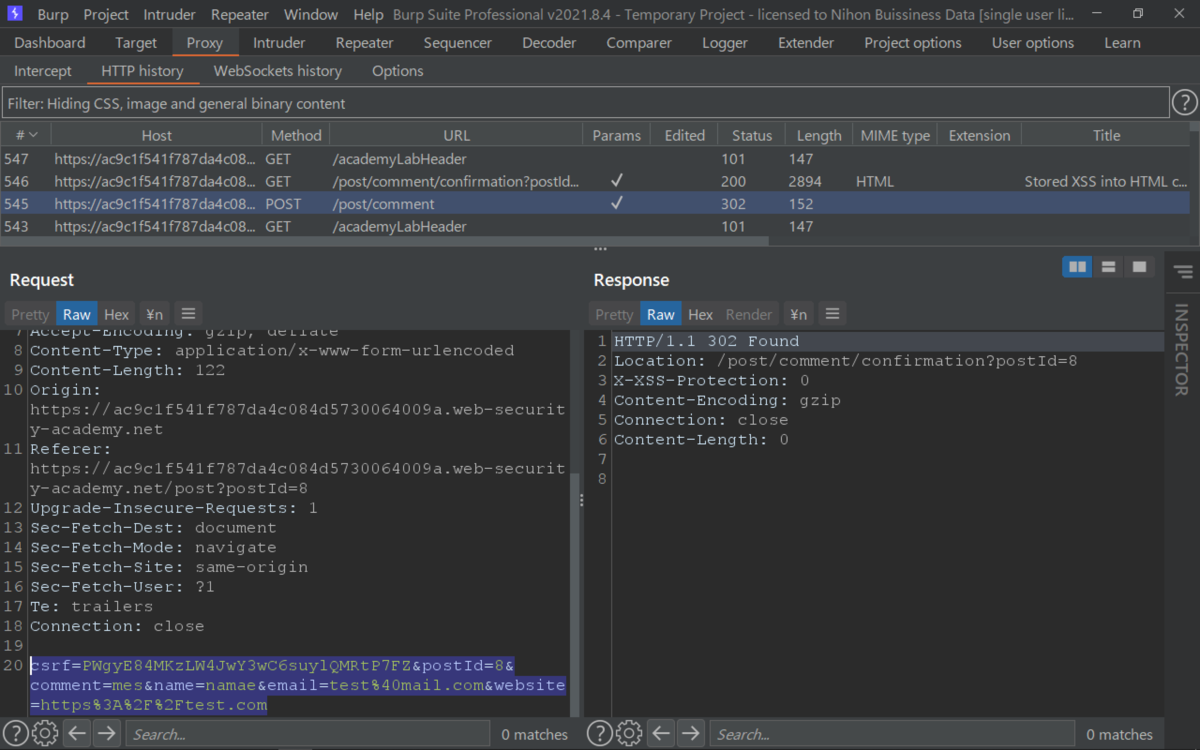Go to previous match in Request search
This screenshot has height=750, width=1200.
click(x=77, y=734)
